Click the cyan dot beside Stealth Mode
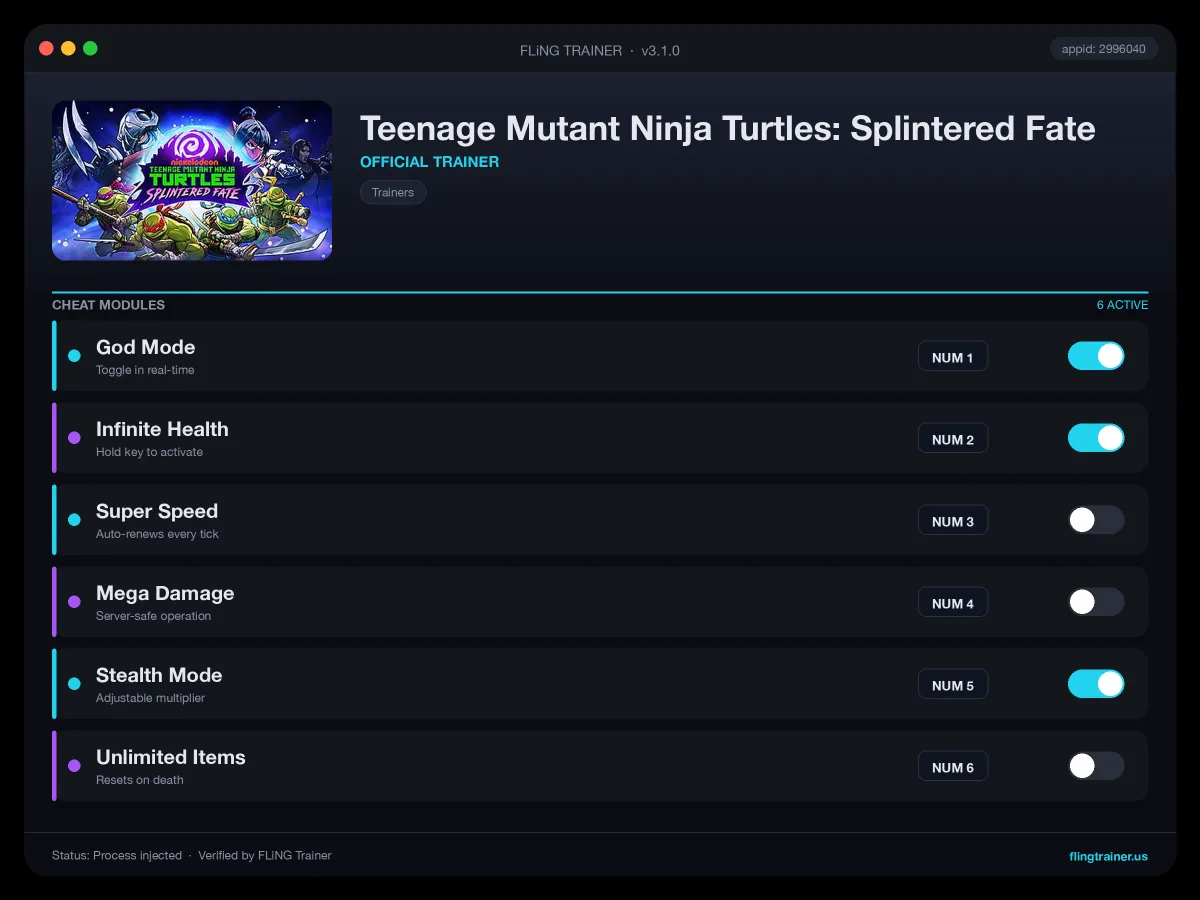1200x900 pixels. click(74, 684)
